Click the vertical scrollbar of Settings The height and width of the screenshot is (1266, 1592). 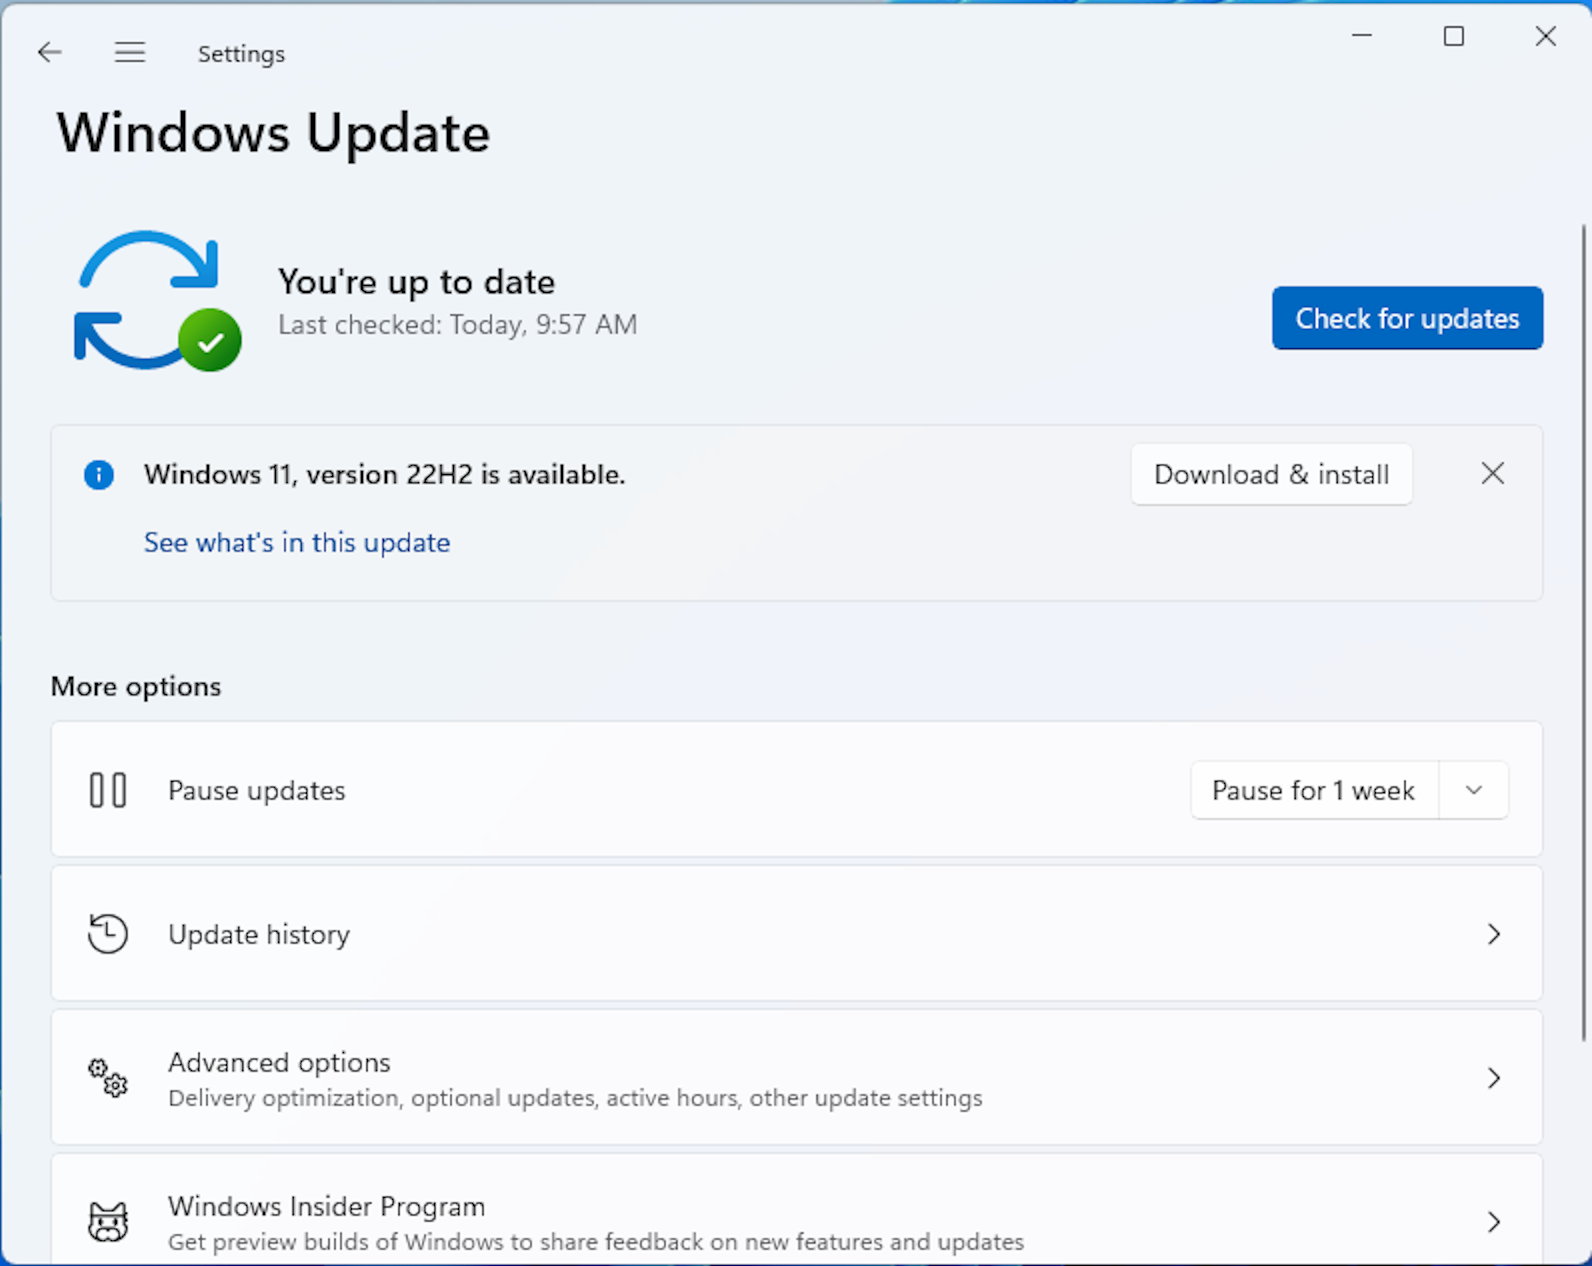[1584, 632]
